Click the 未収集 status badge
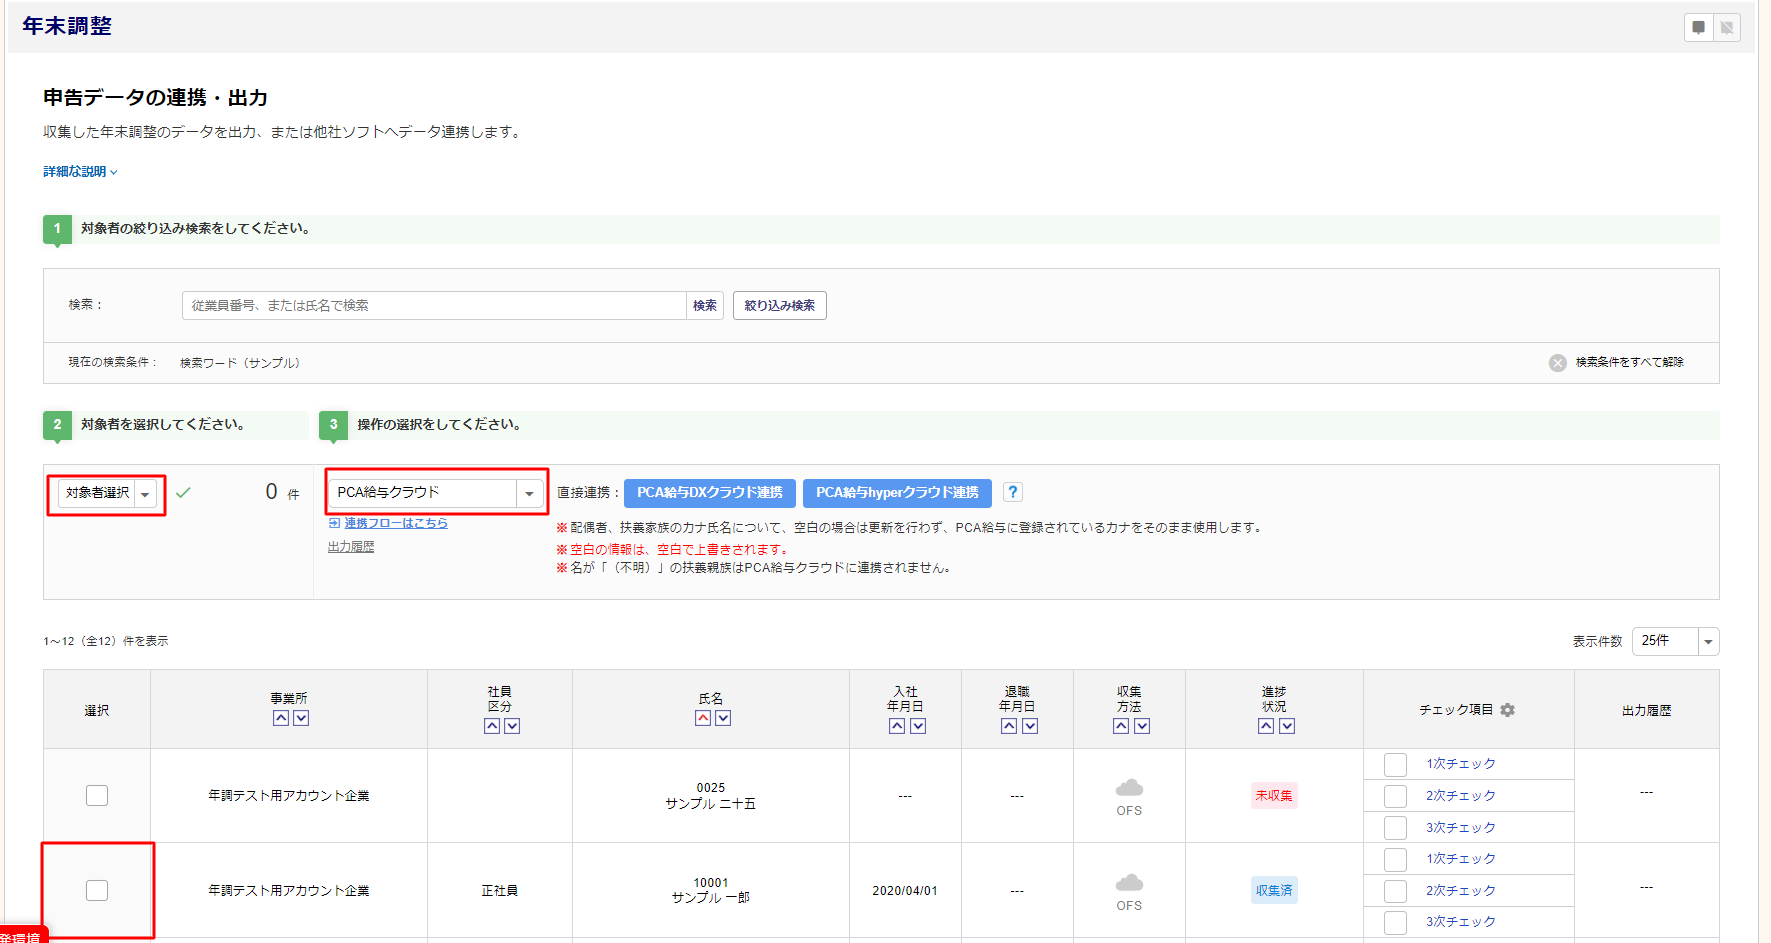The width and height of the screenshot is (1771, 943). [1274, 796]
